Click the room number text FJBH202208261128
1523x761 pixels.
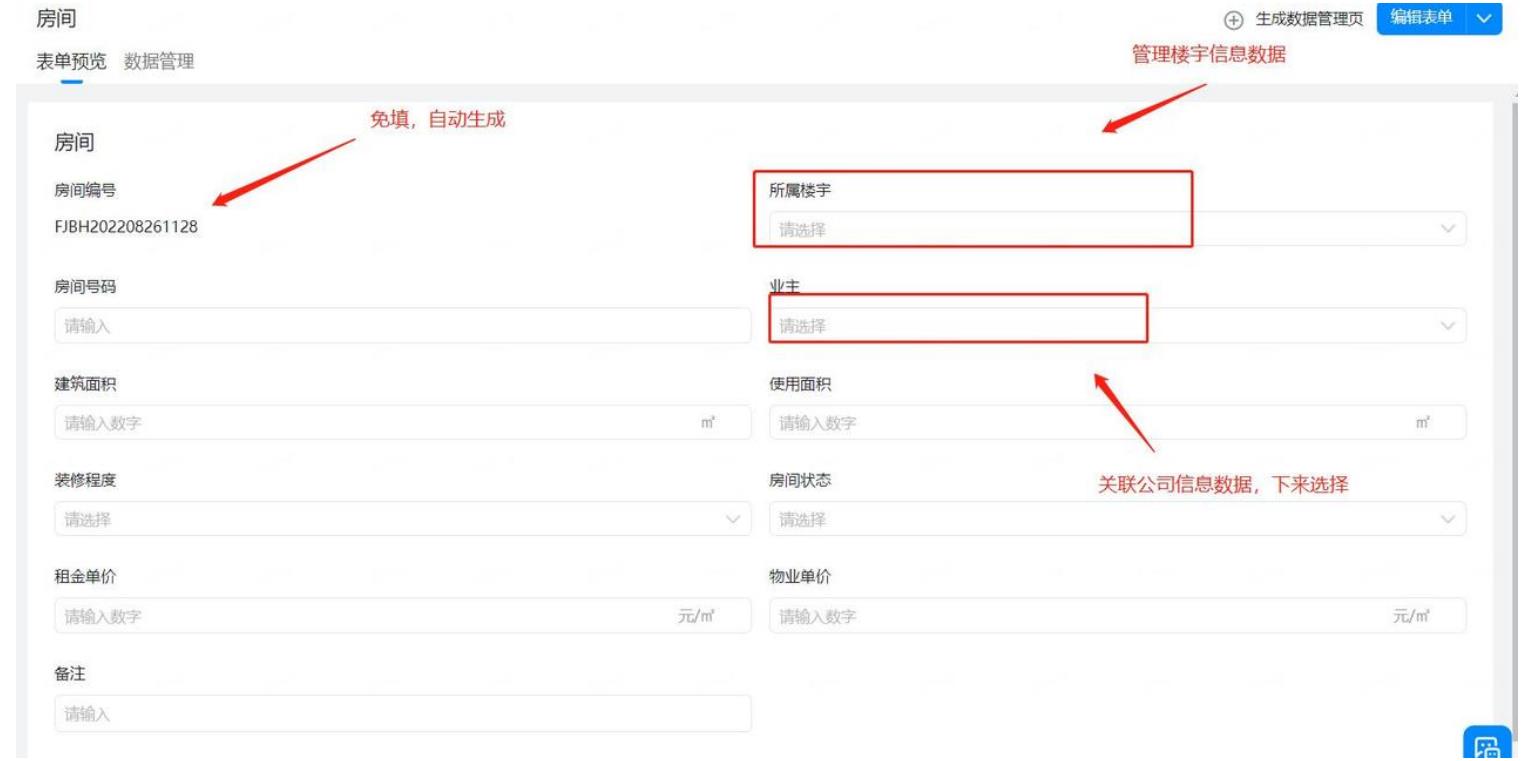(126, 228)
